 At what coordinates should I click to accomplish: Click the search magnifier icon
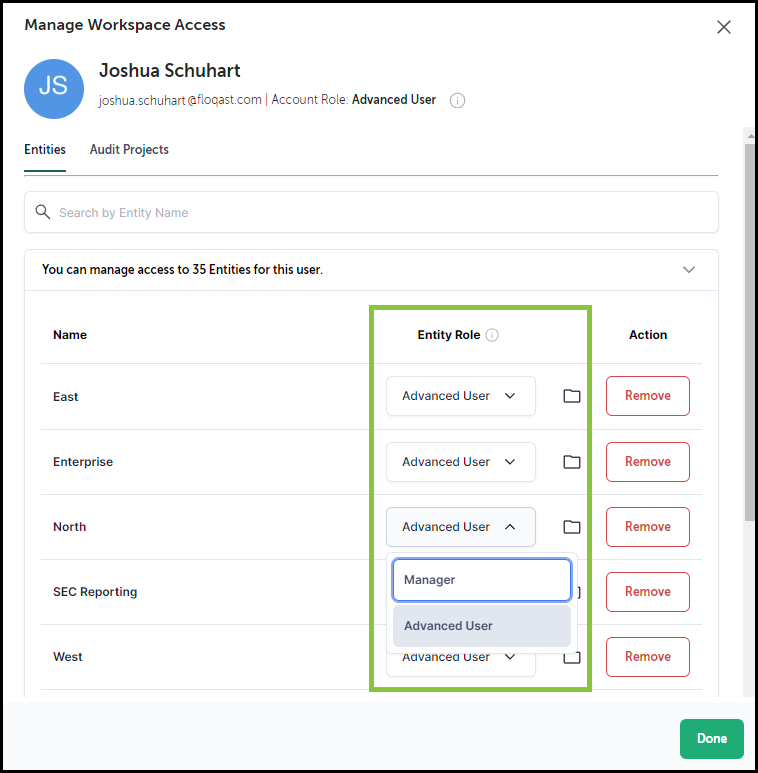(x=43, y=212)
